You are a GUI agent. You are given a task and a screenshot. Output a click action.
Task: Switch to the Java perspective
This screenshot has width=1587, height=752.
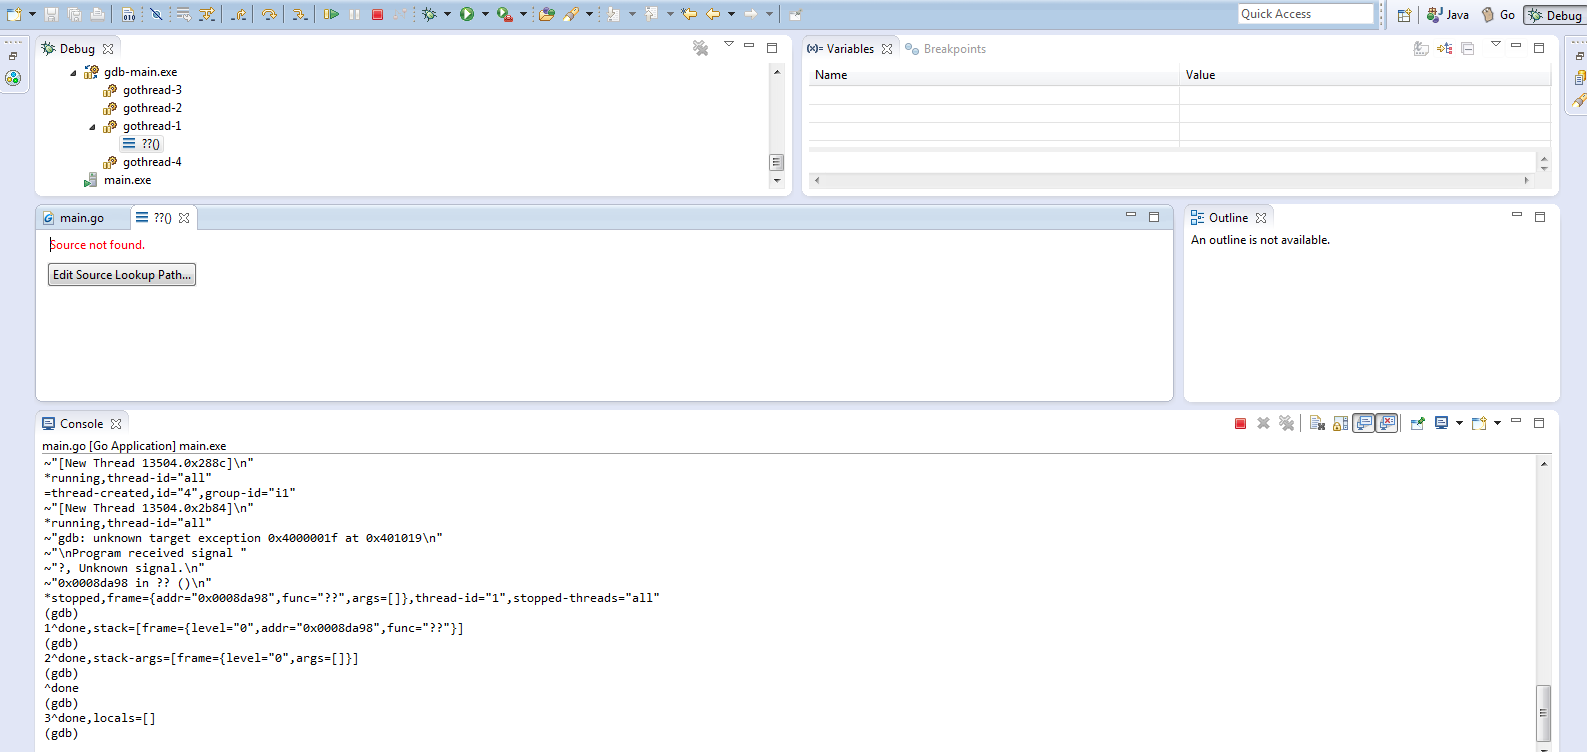[1448, 15]
